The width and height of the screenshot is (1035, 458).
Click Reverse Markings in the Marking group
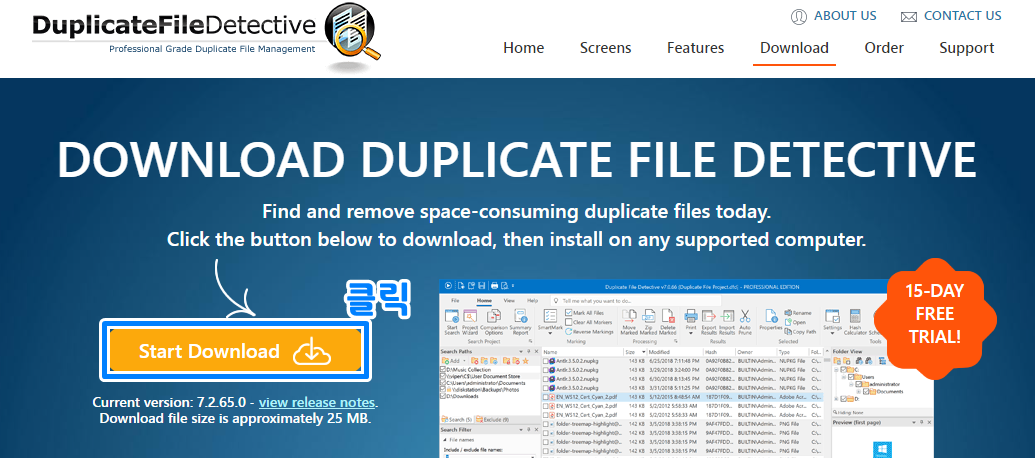click(x=589, y=332)
